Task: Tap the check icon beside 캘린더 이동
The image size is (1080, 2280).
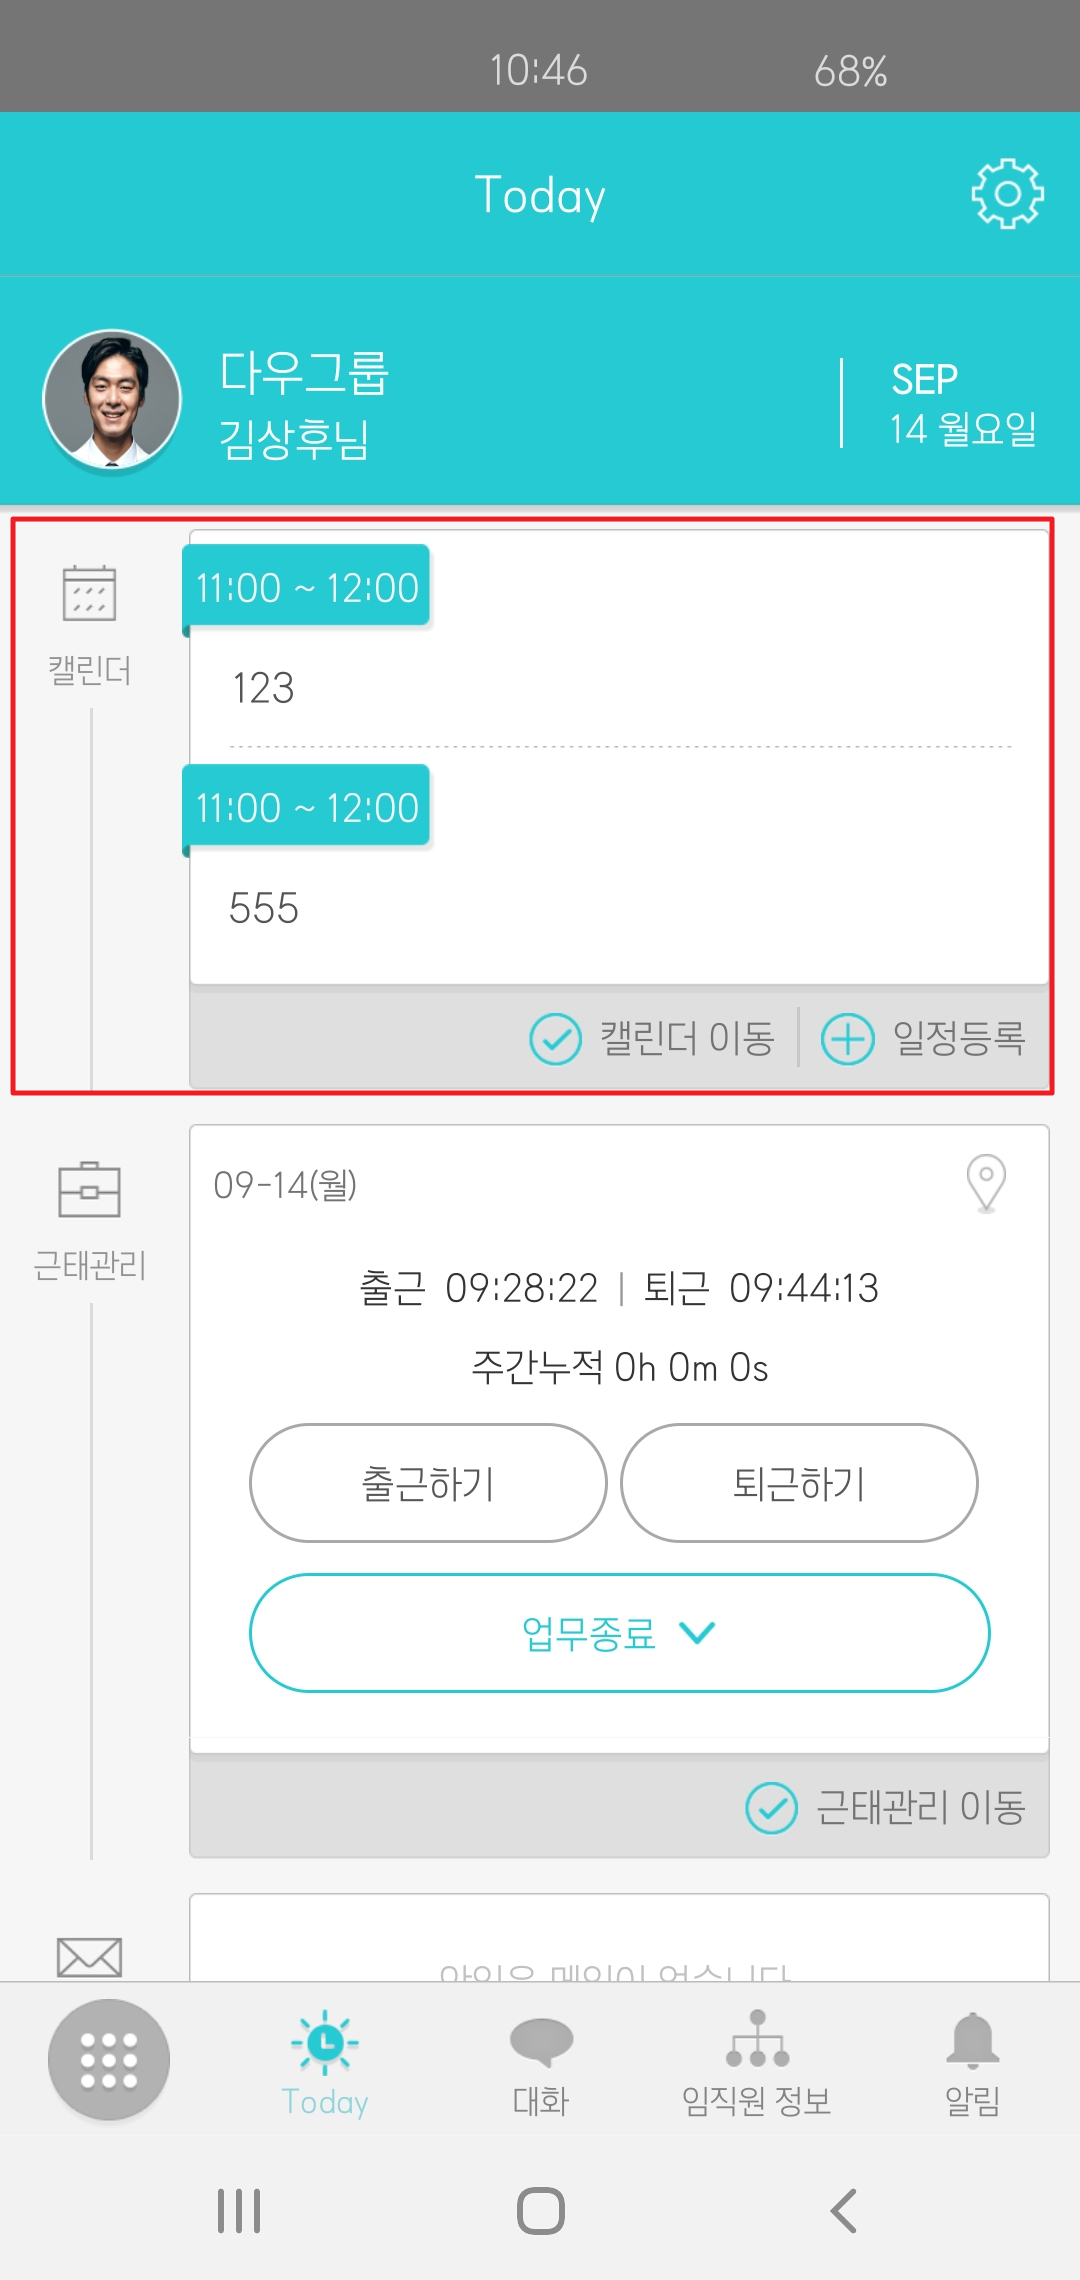Action: coord(555,1039)
